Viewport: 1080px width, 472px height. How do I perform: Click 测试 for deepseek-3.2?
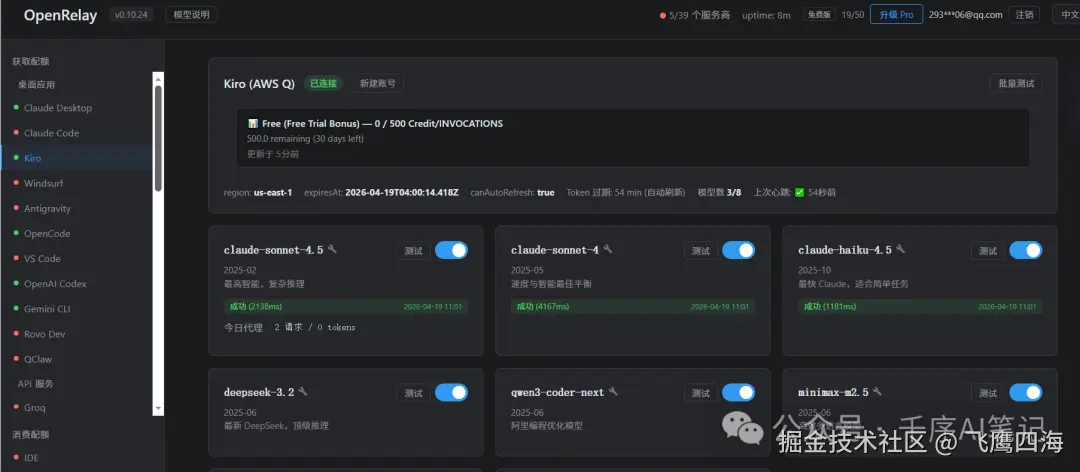(x=414, y=393)
